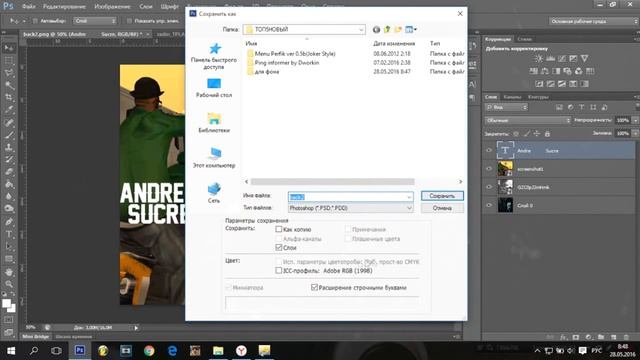
Task: Click the foreground color swatch
Action: [x=6, y=304]
